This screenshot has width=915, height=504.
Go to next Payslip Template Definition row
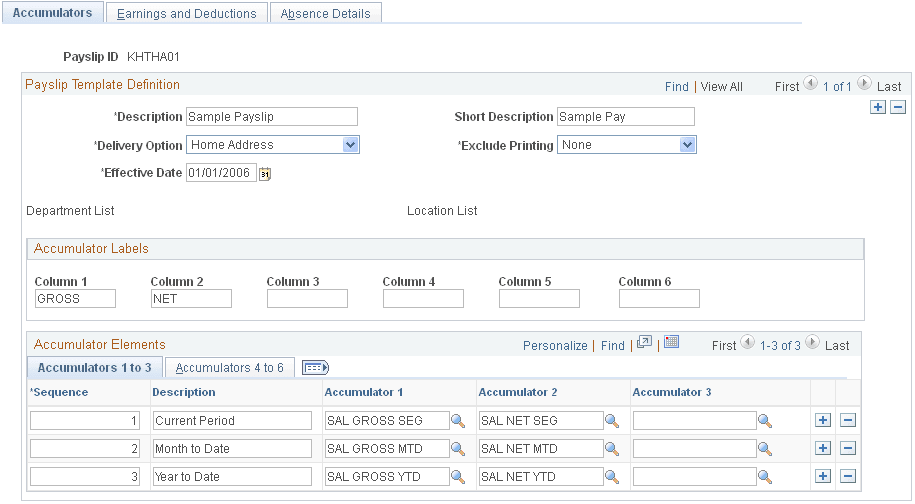(864, 85)
